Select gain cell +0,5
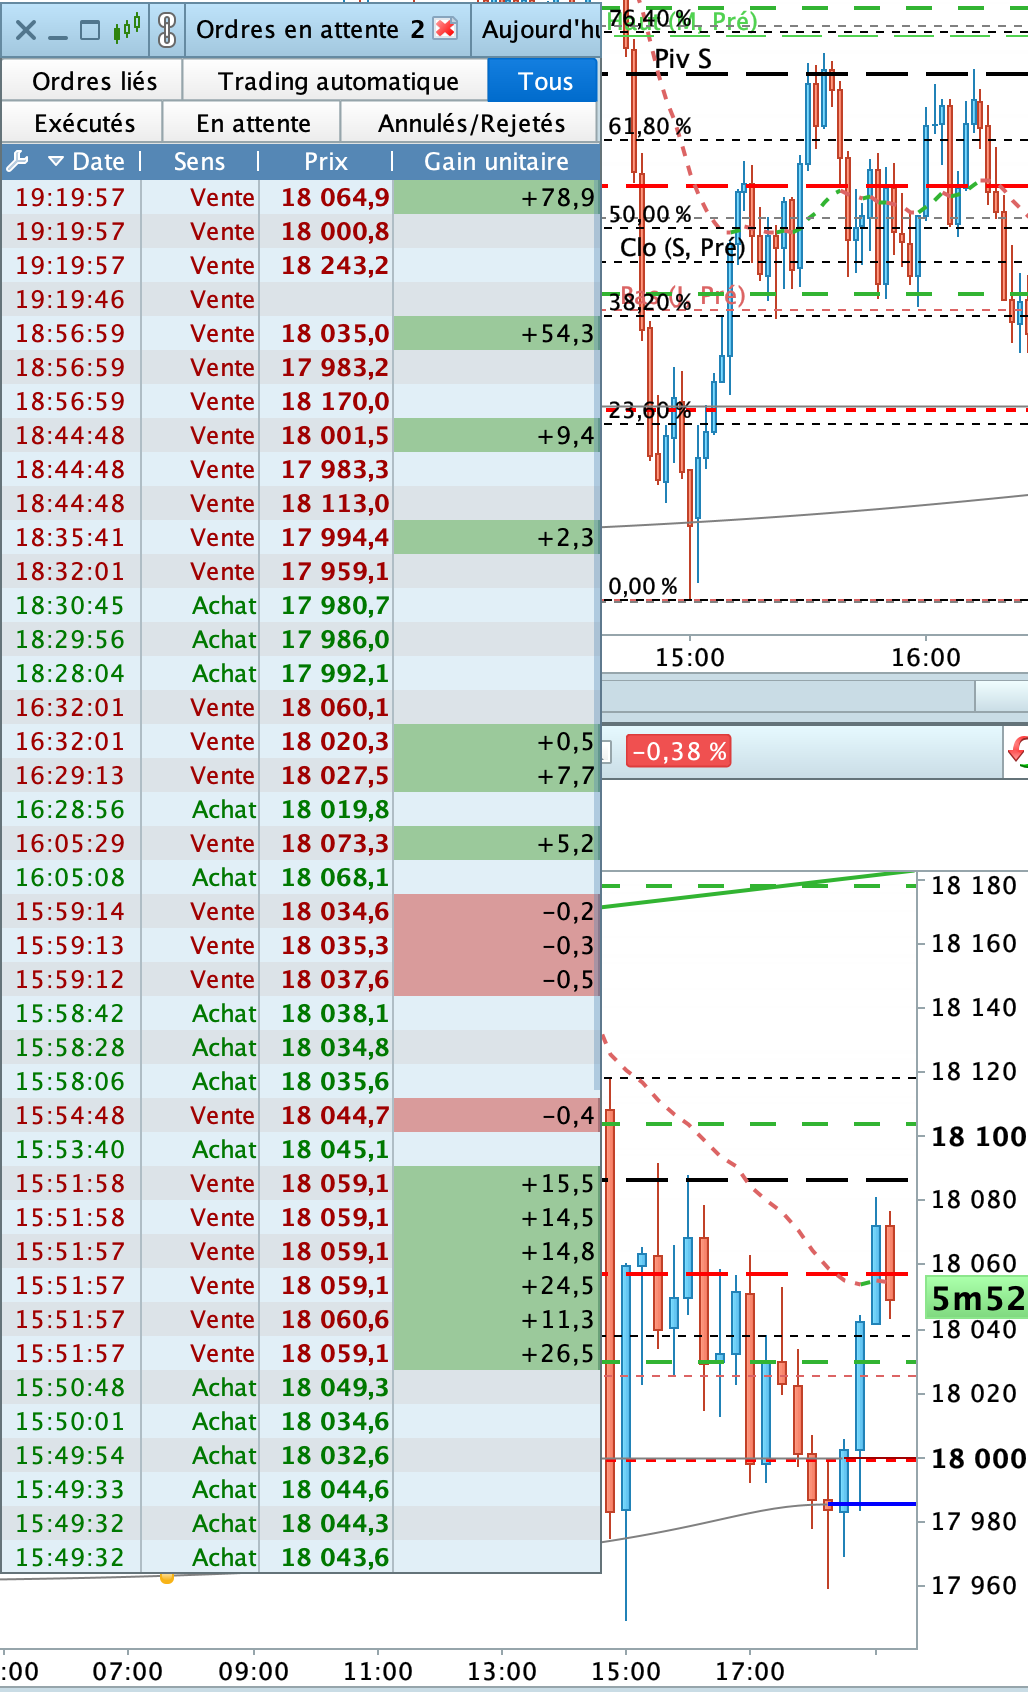This screenshot has height=1692, width=1028. (496, 741)
